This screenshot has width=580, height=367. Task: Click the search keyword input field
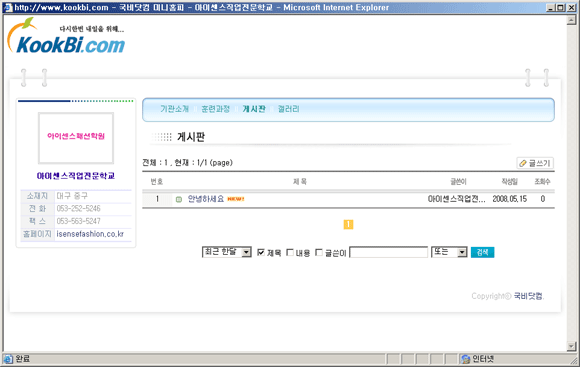(388, 252)
